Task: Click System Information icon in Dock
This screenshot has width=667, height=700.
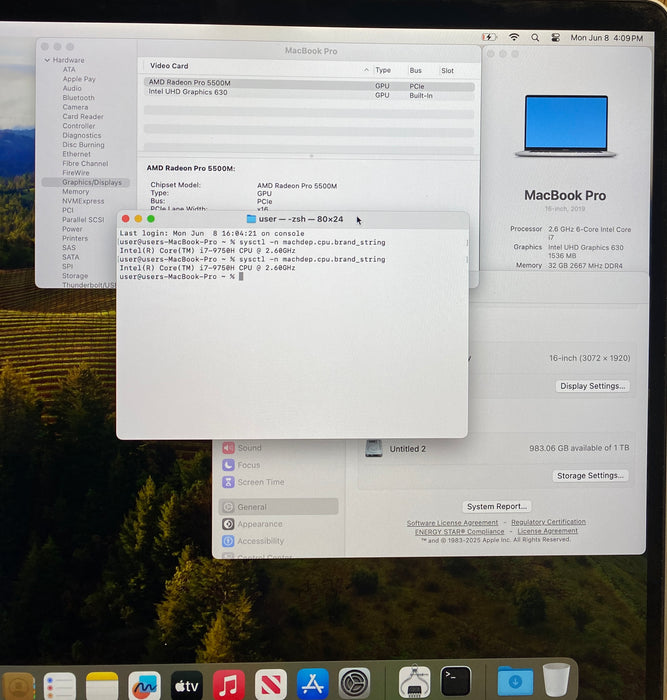Action: coord(414,682)
